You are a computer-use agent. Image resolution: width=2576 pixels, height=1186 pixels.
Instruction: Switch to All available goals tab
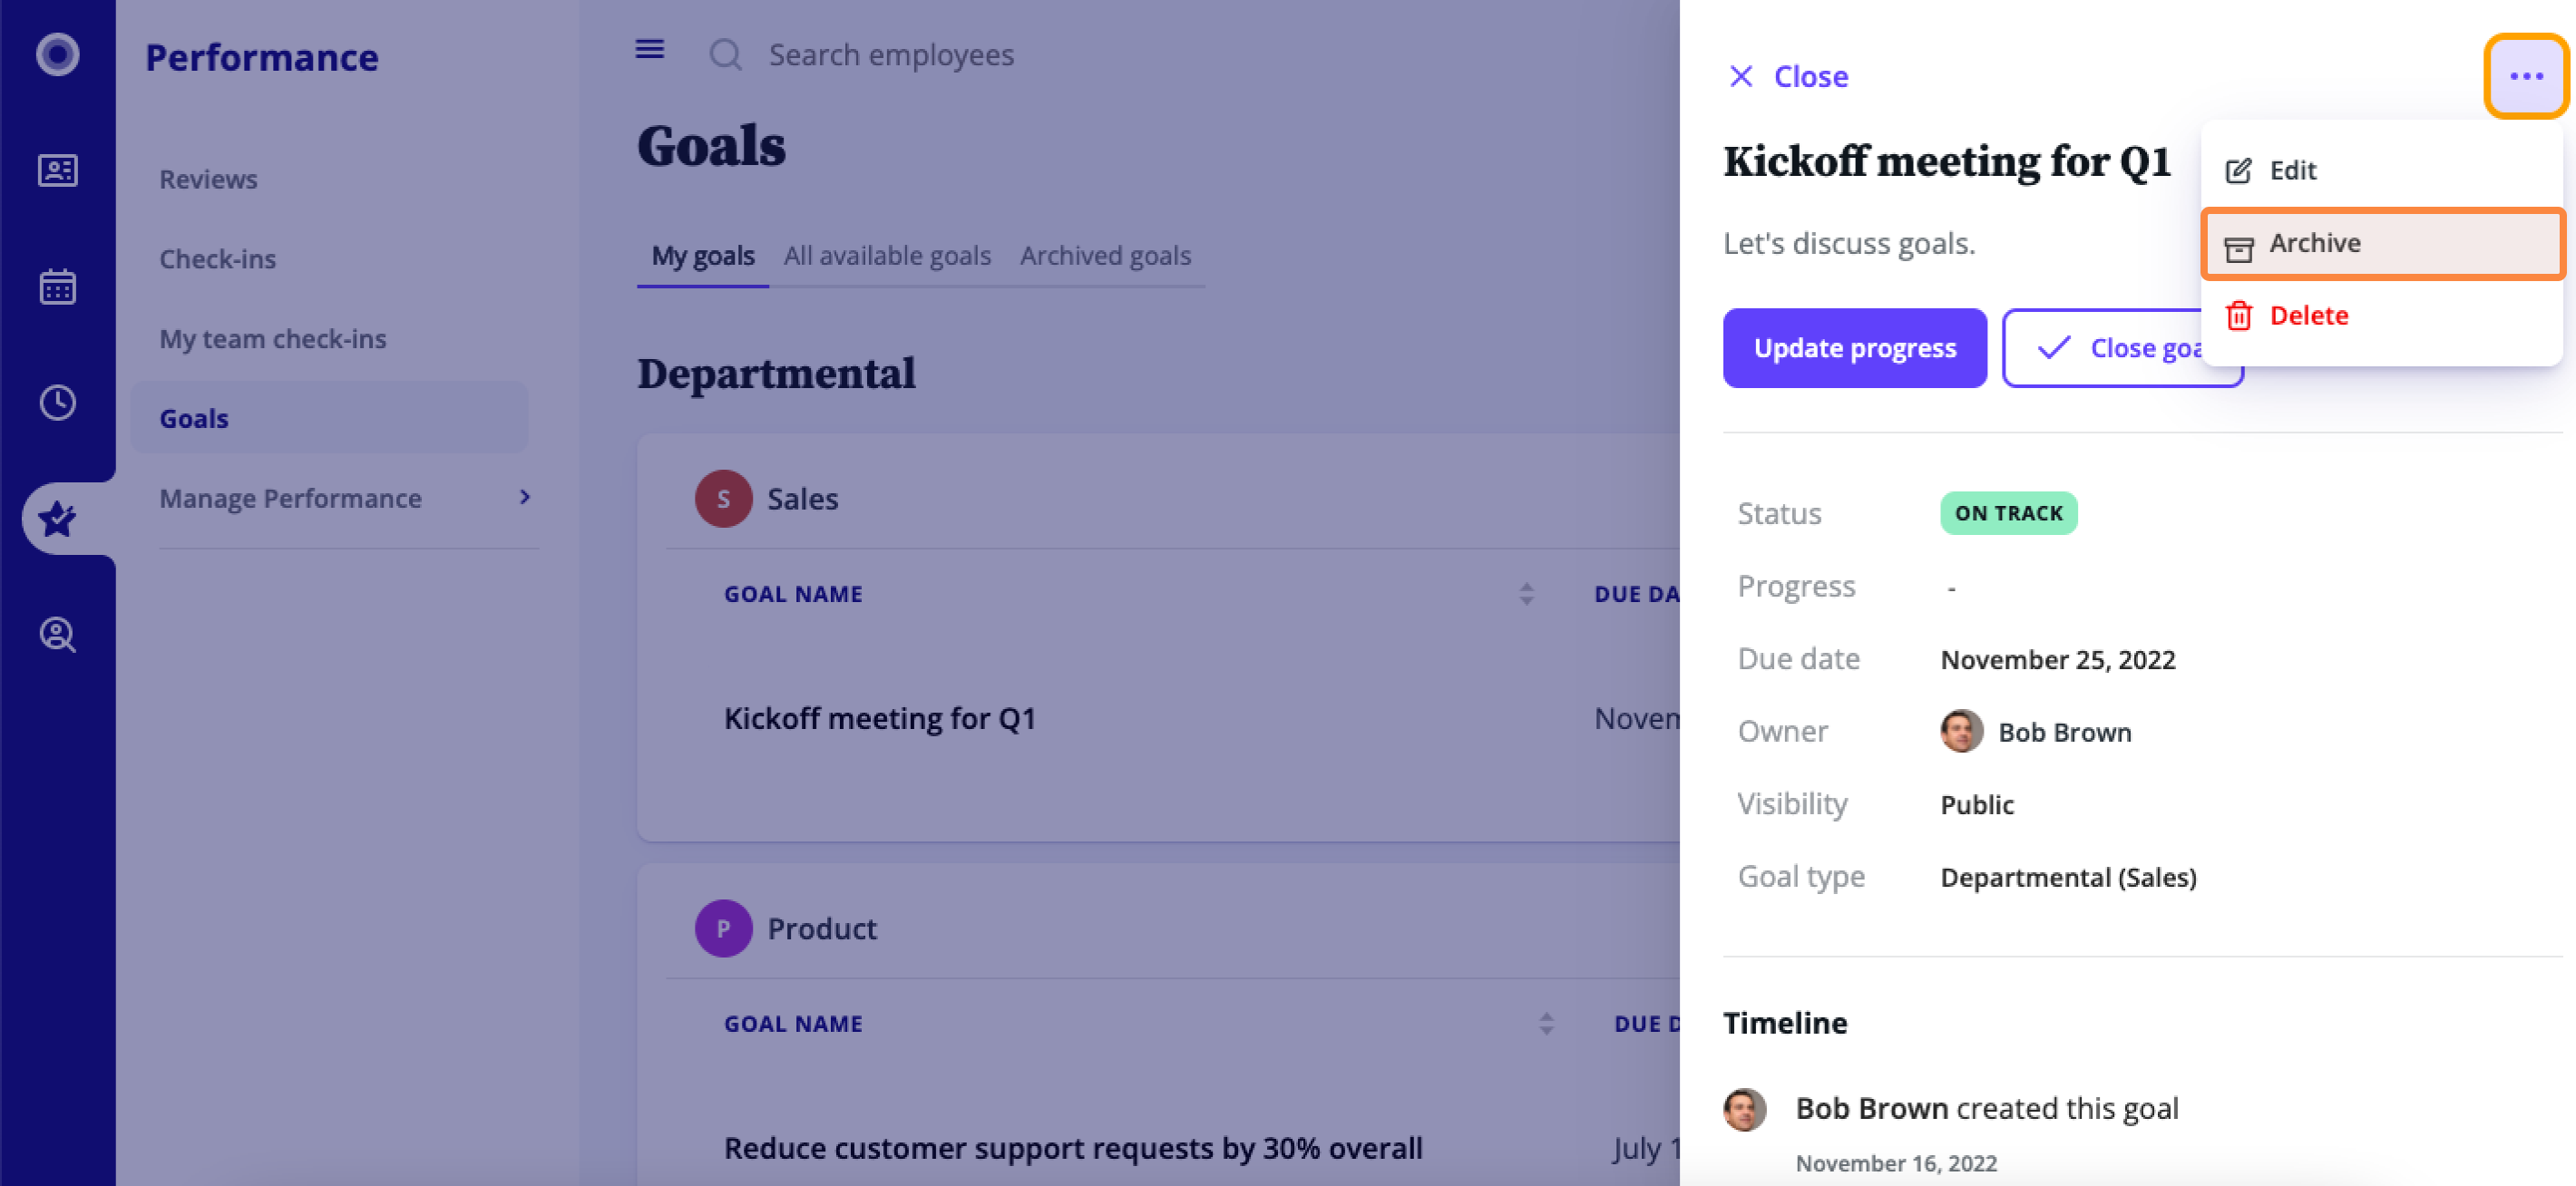point(887,256)
